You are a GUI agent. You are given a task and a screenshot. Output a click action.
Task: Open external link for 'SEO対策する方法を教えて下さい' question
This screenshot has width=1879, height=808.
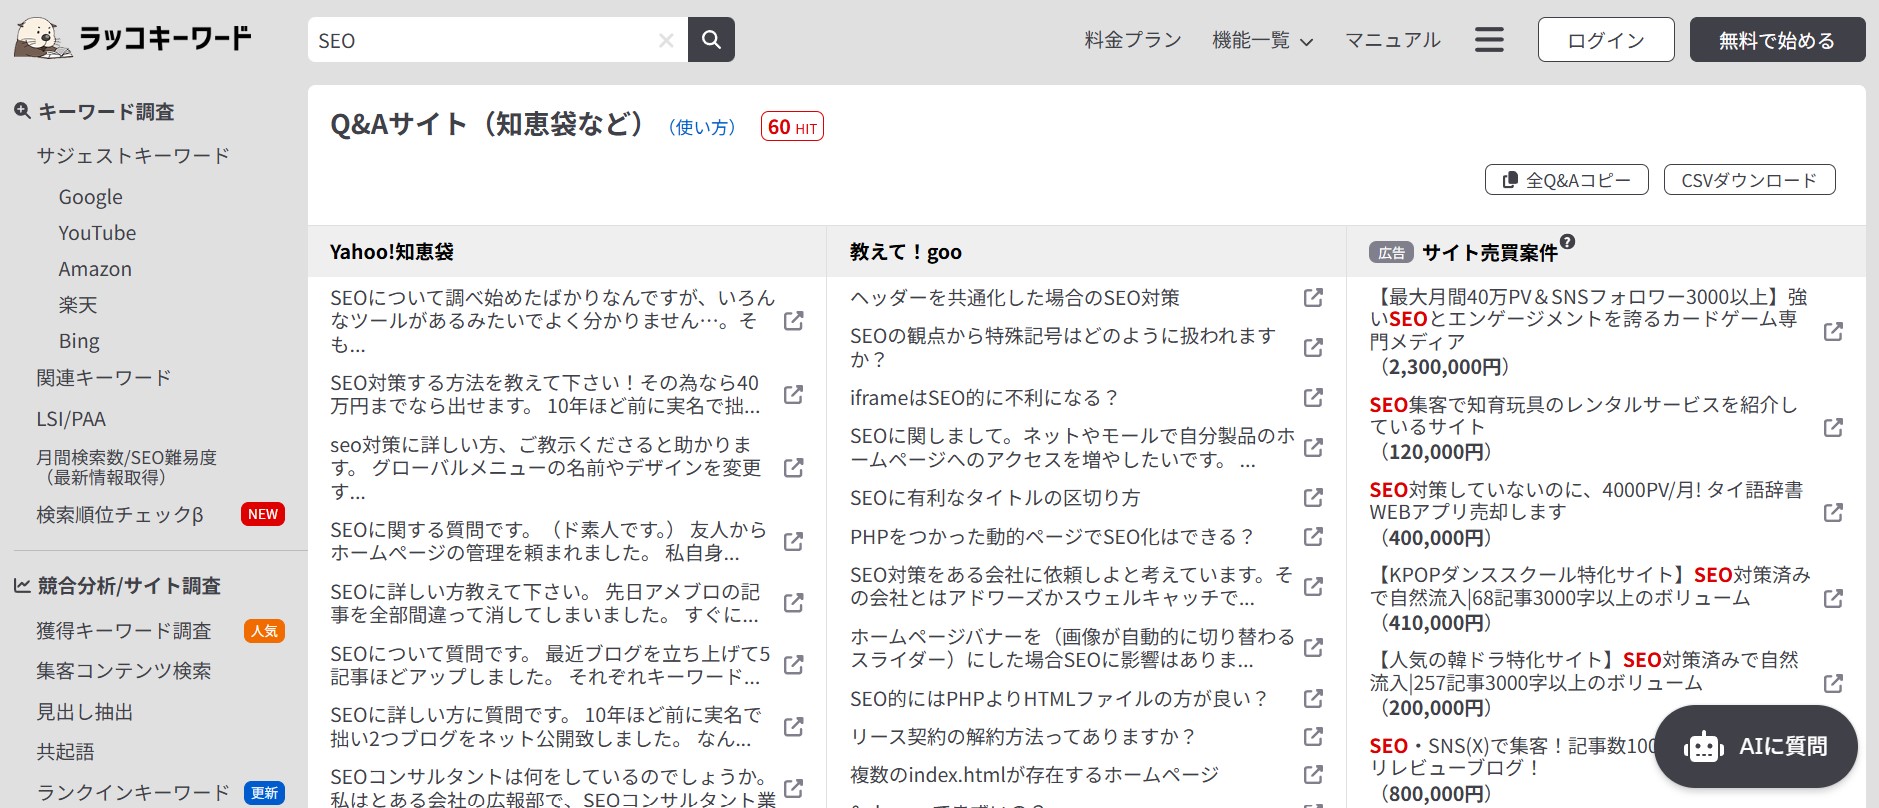click(x=793, y=394)
